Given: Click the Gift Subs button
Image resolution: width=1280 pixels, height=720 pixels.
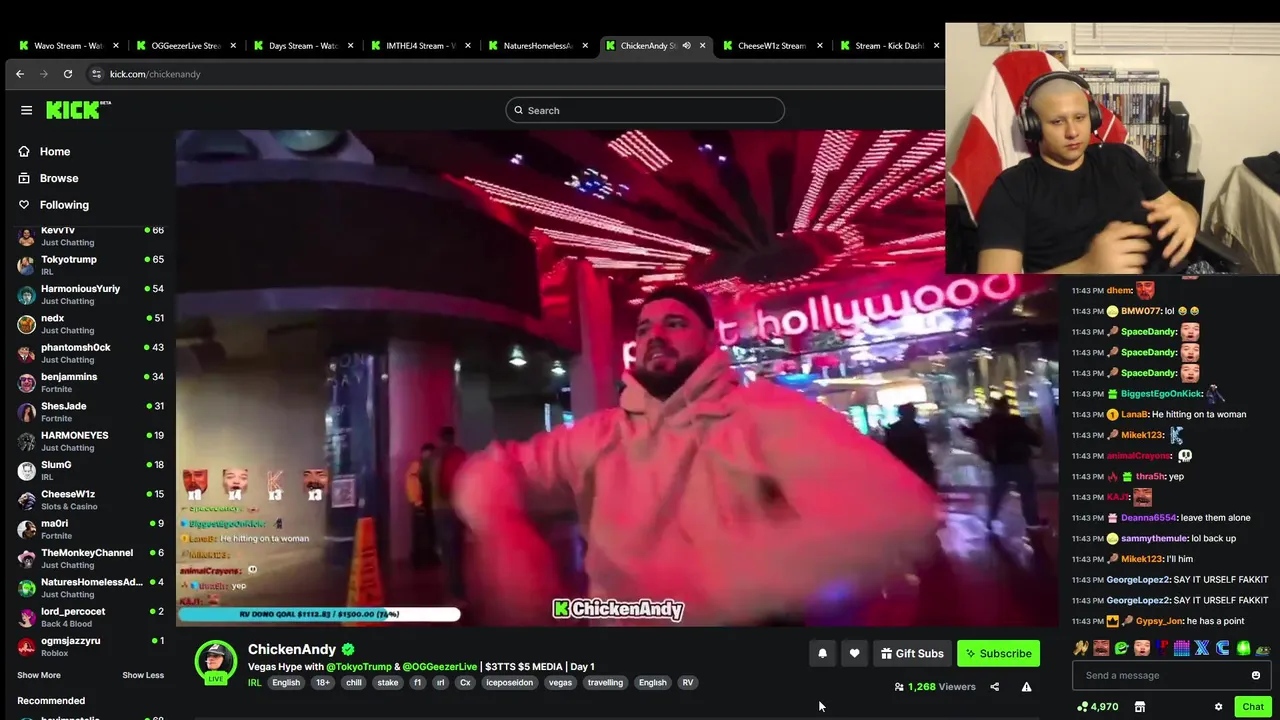Looking at the screenshot, I should pos(912,653).
